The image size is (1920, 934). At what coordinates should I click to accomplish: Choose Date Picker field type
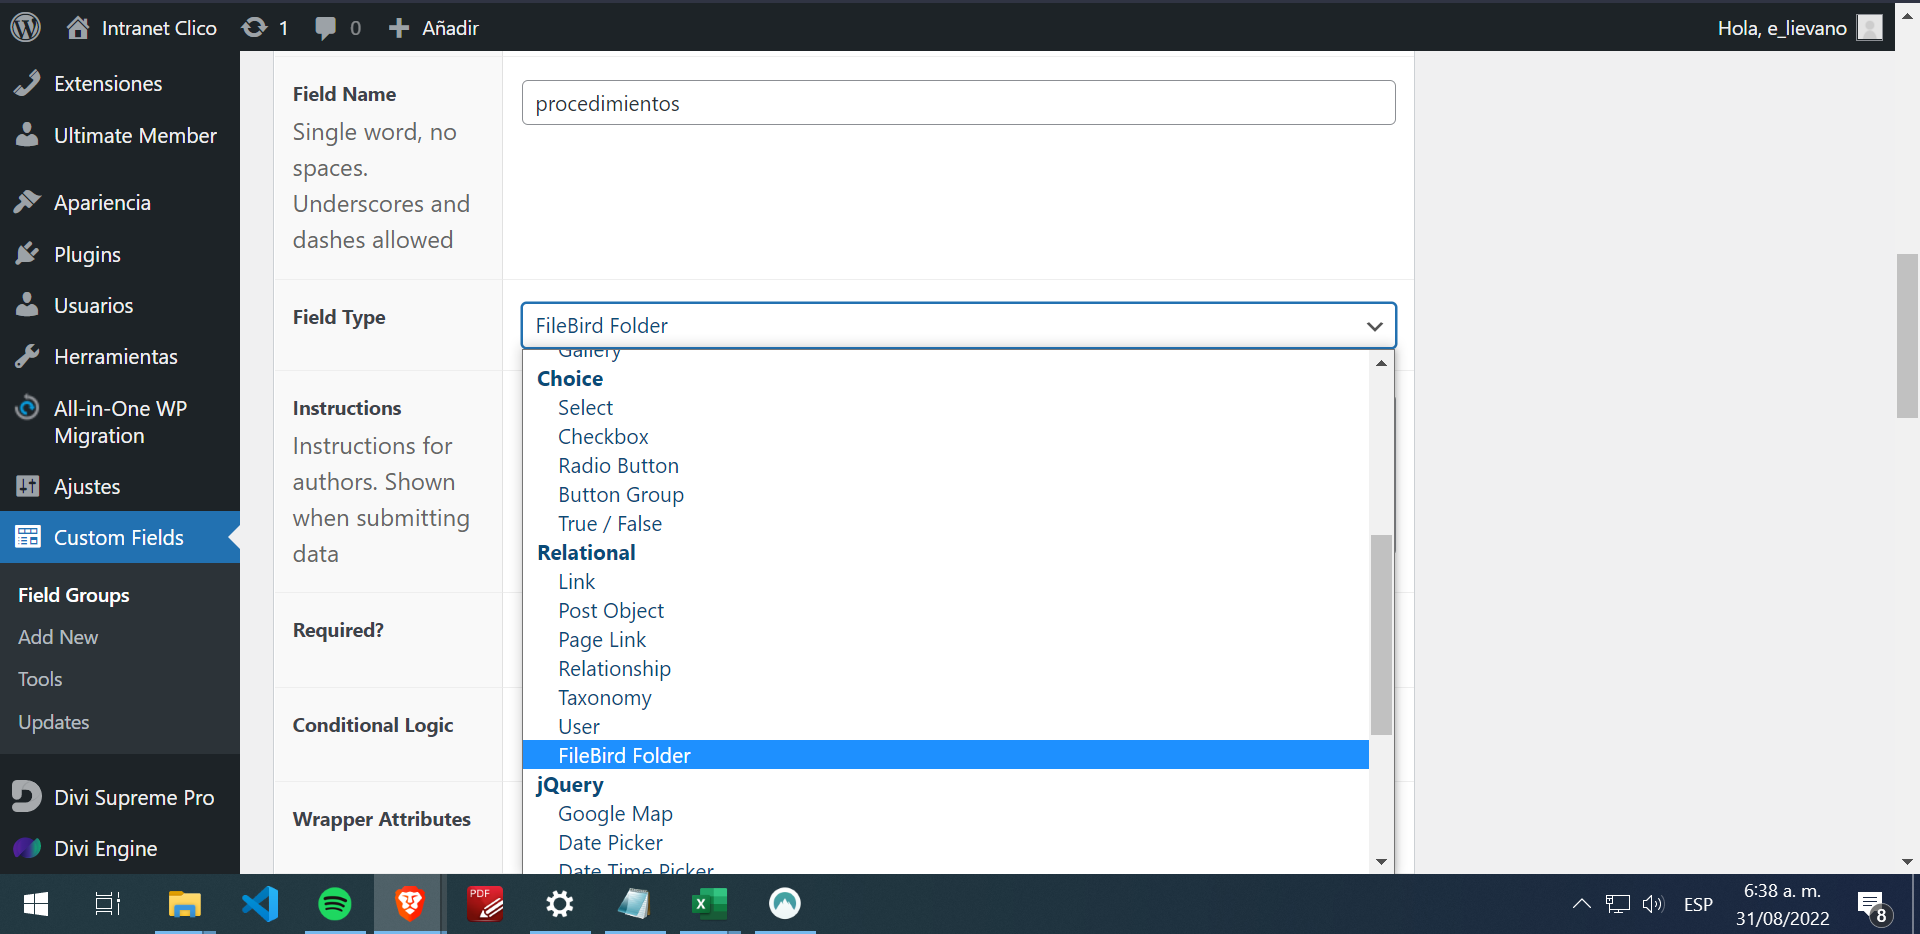click(x=610, y=842)
